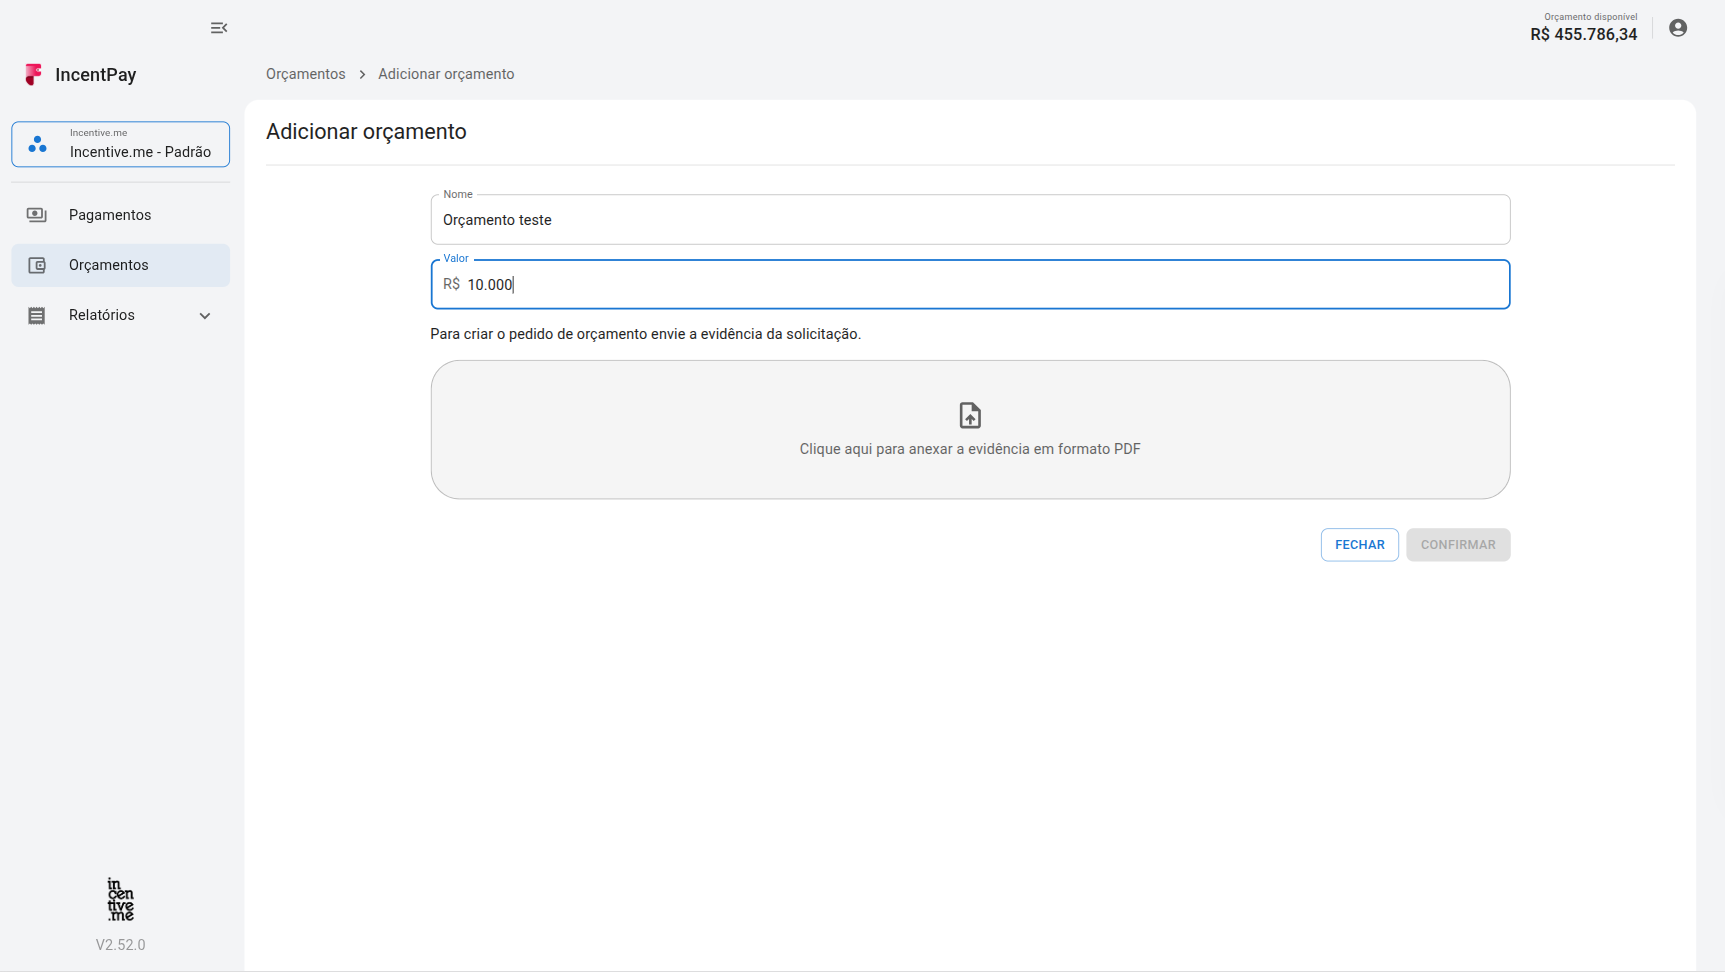Focus the Nome input field
Screen dimensions: 1725x972
(x=970, y=220)
